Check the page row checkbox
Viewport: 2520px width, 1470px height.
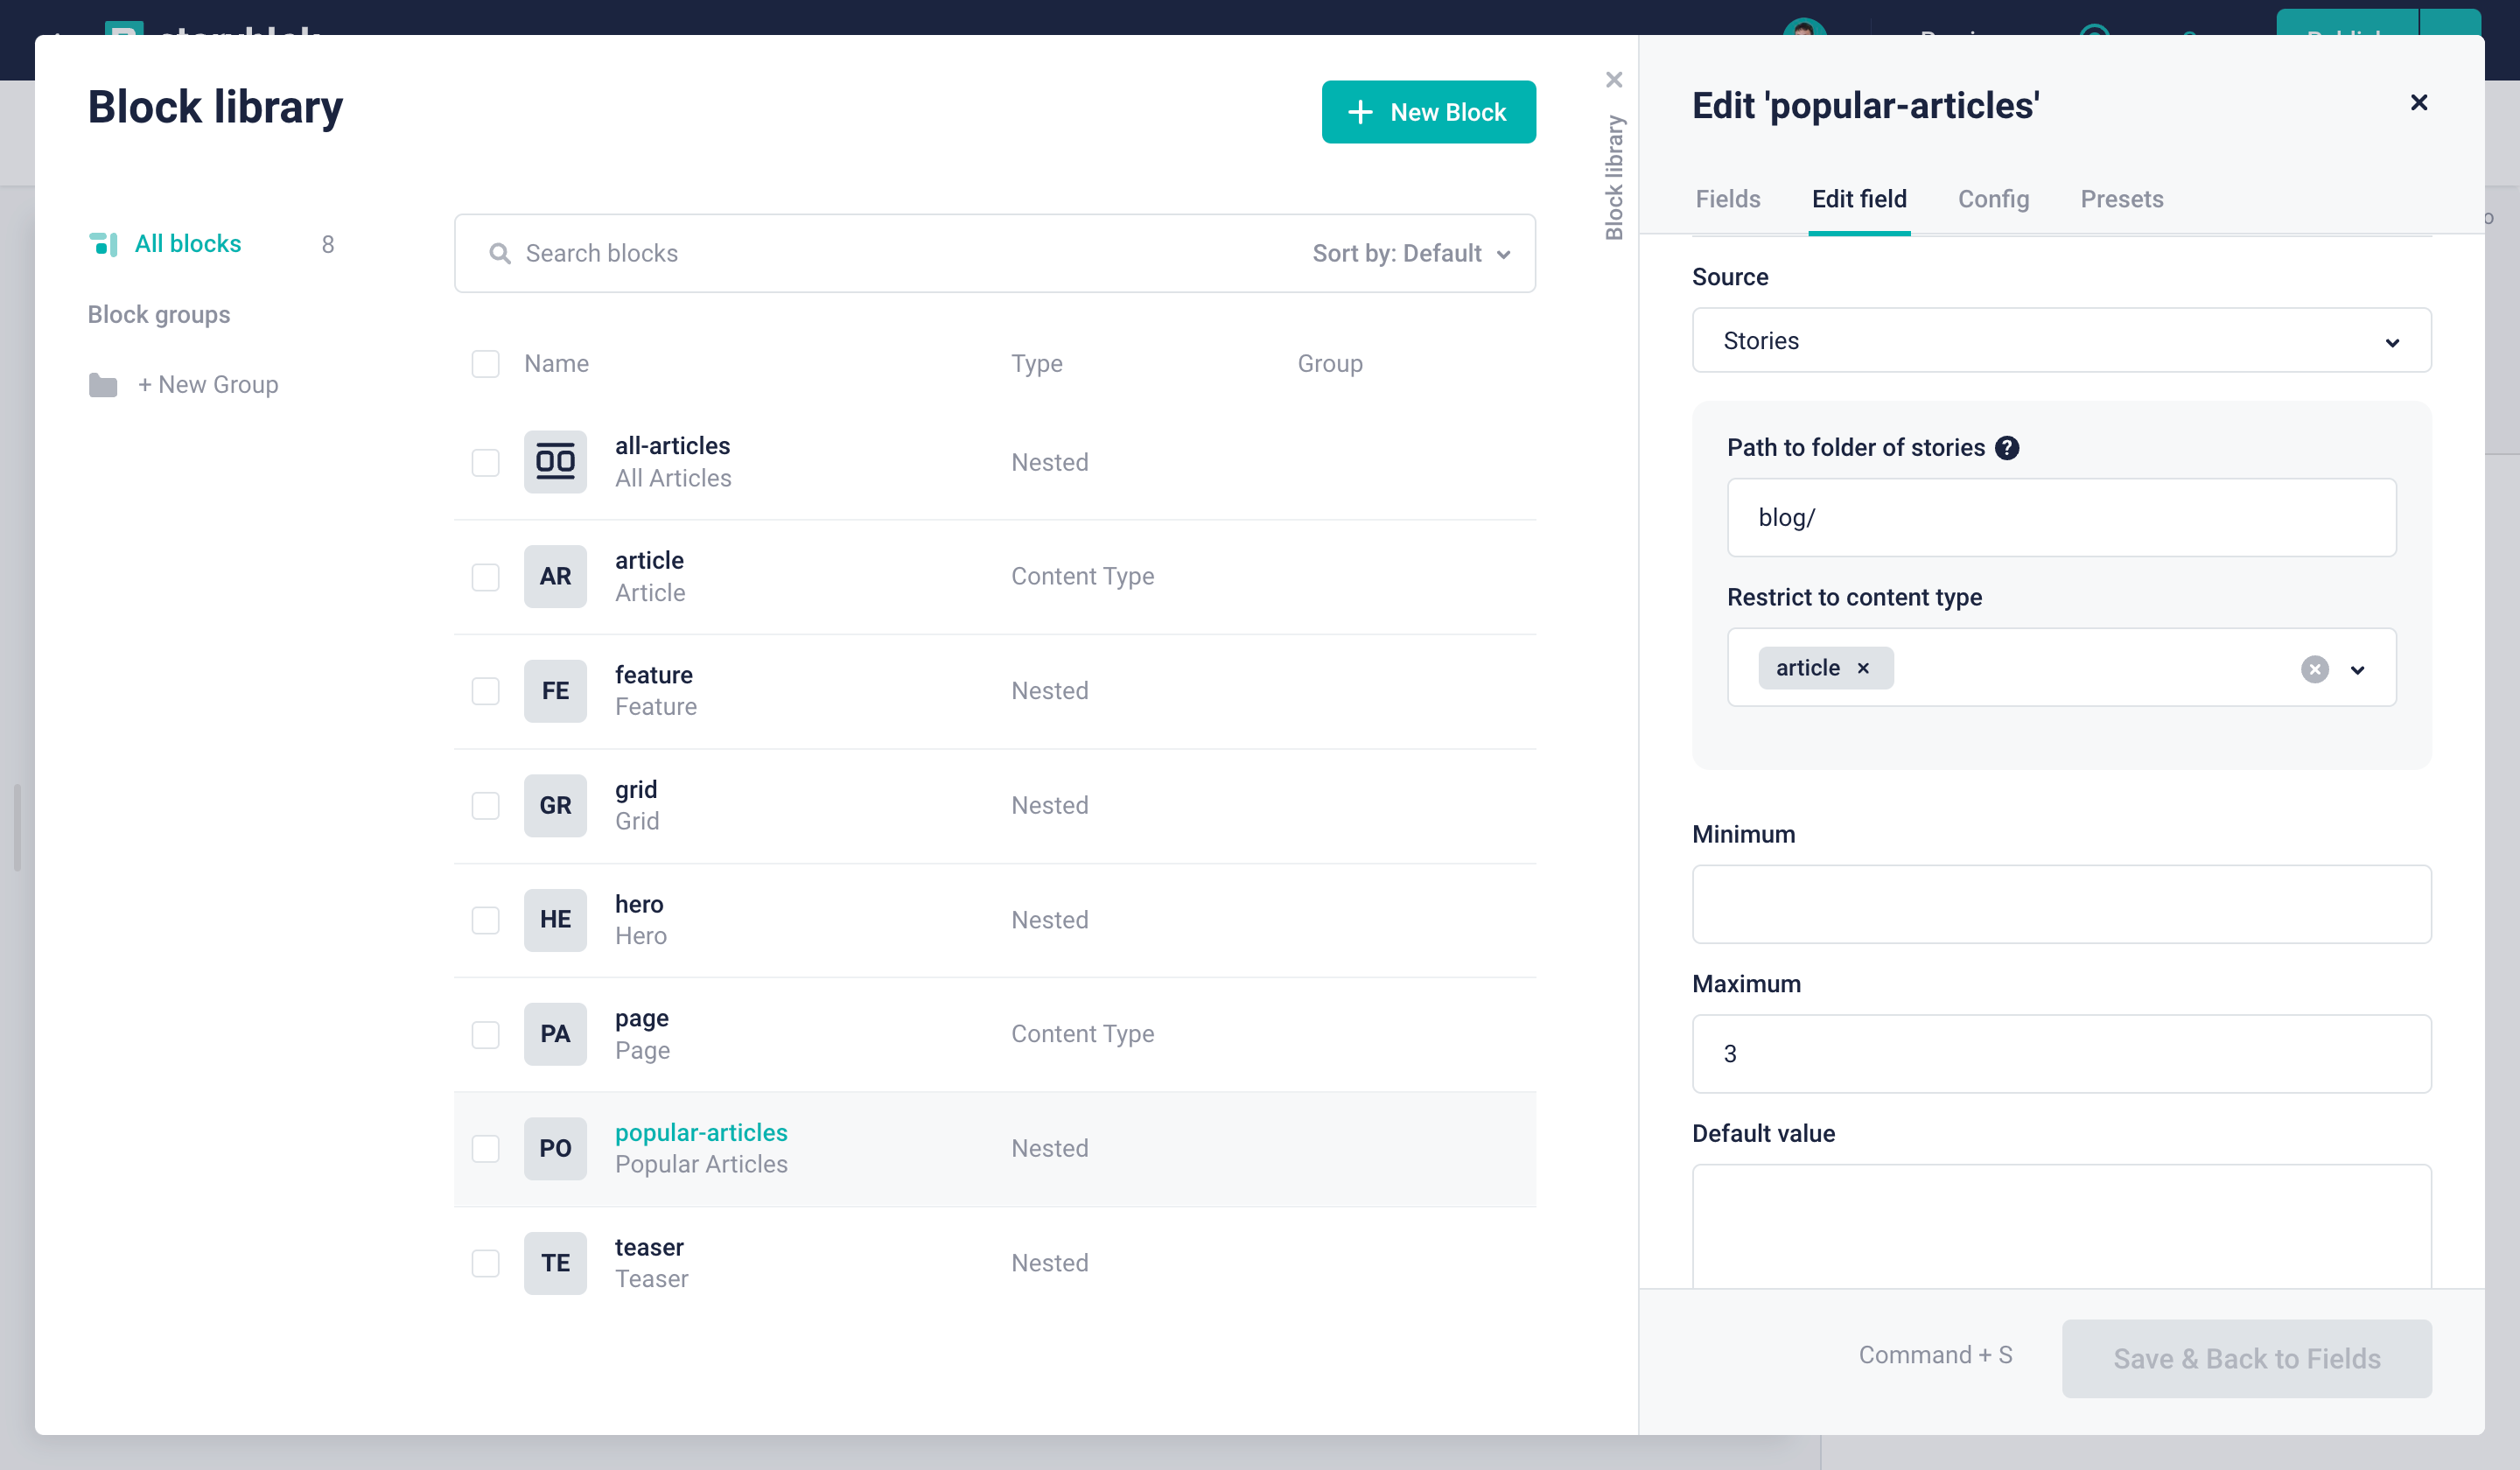tap(485, 1035)
